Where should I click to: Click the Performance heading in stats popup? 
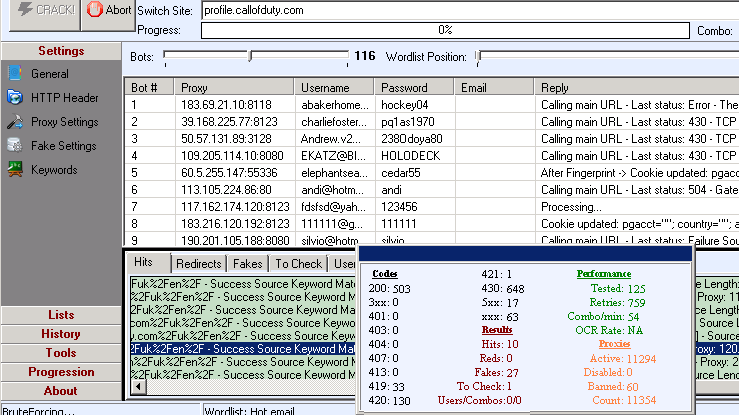click(x=604, y=274)
